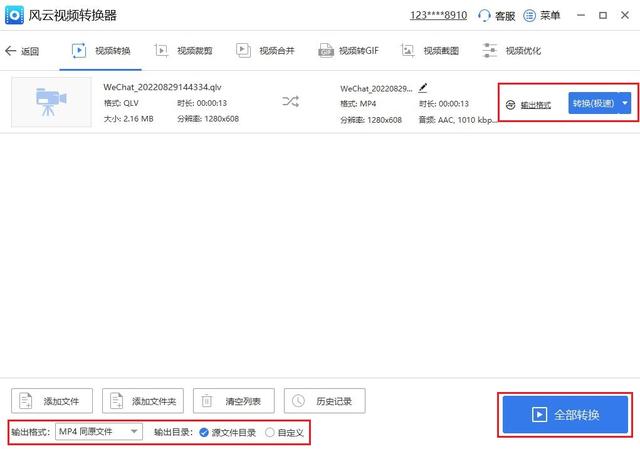This screenshot has height=449, width=640.
Task: Select the 源文件目录 radio button
Action: [x=204, y=432]
